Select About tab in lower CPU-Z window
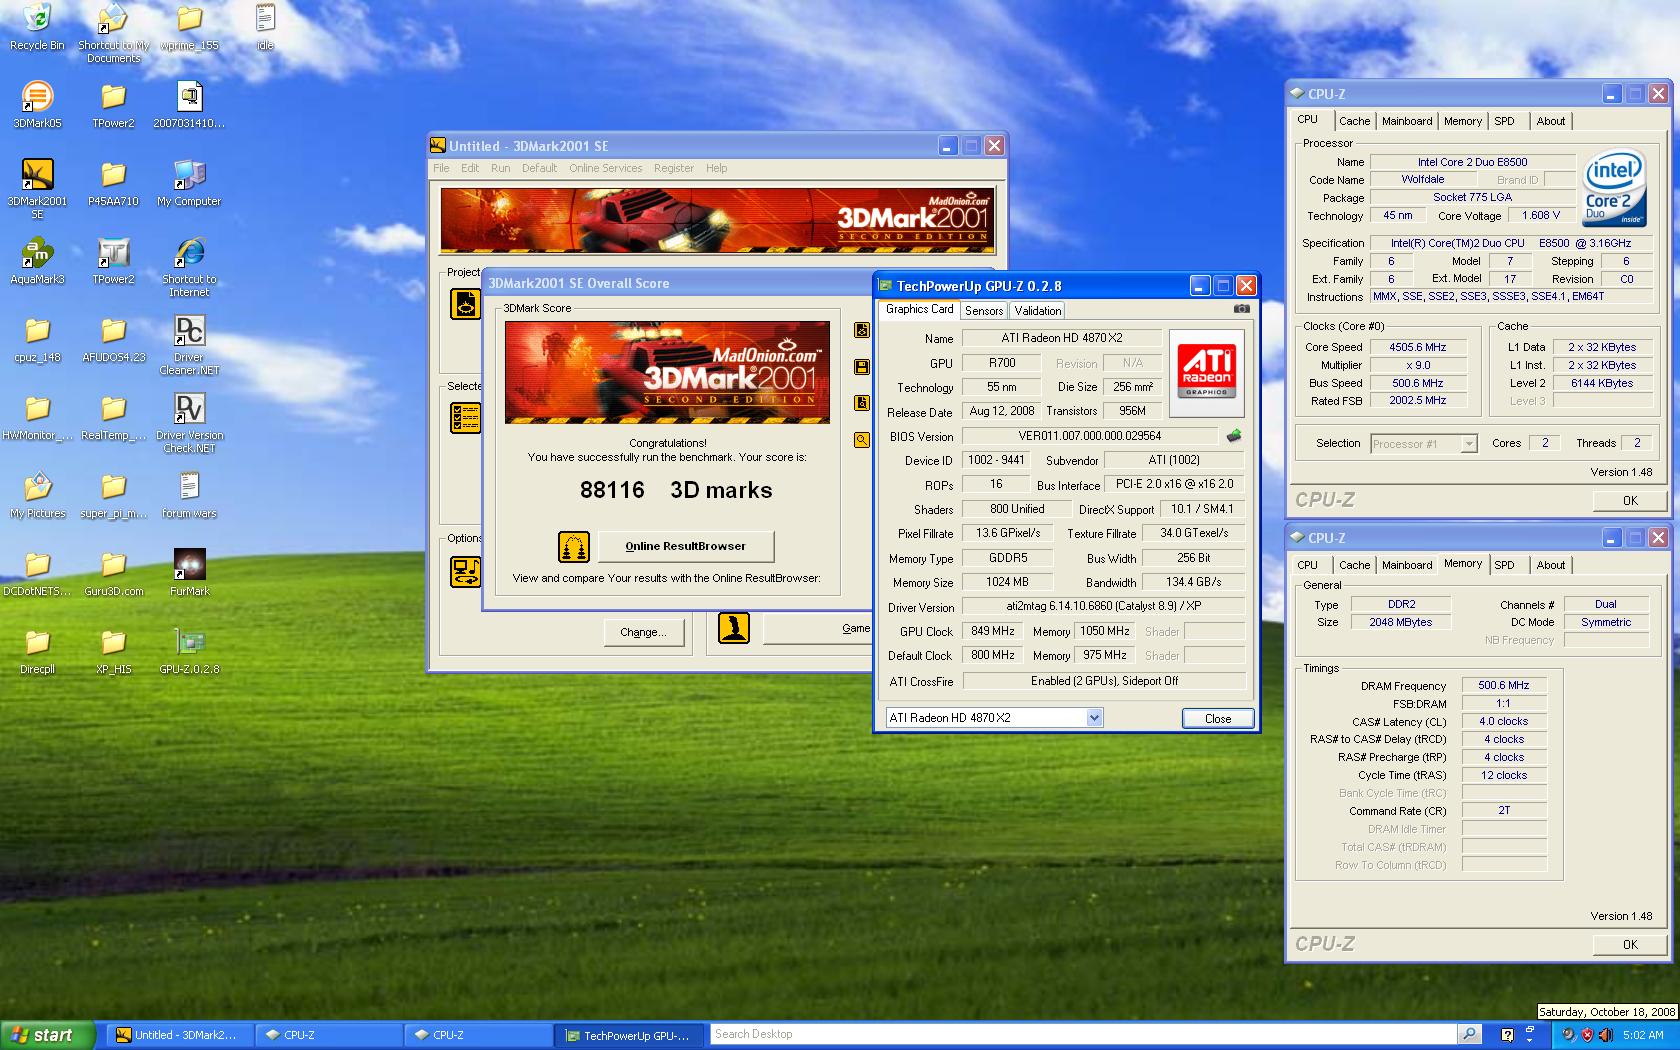Image resolution: width=1680 pixels, height=1050 pixels. 1551,565
